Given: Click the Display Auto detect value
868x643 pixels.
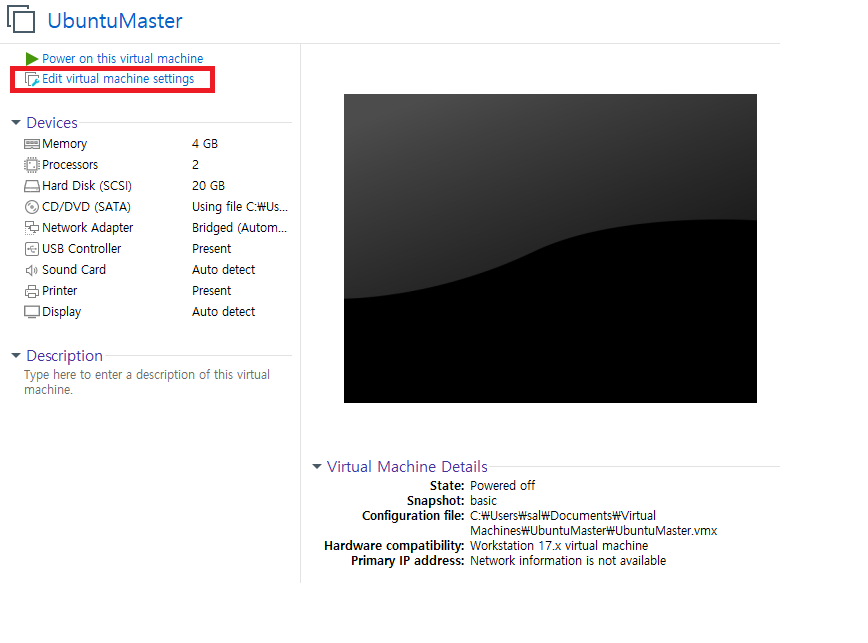Looking at the screenshot, I should (224, 312).
